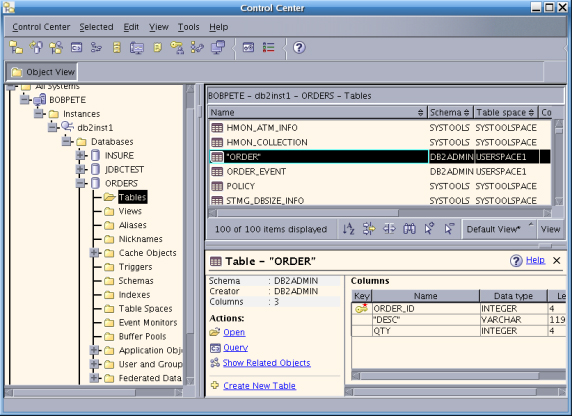
Task: Click the Object View tab
Action: 43,72
